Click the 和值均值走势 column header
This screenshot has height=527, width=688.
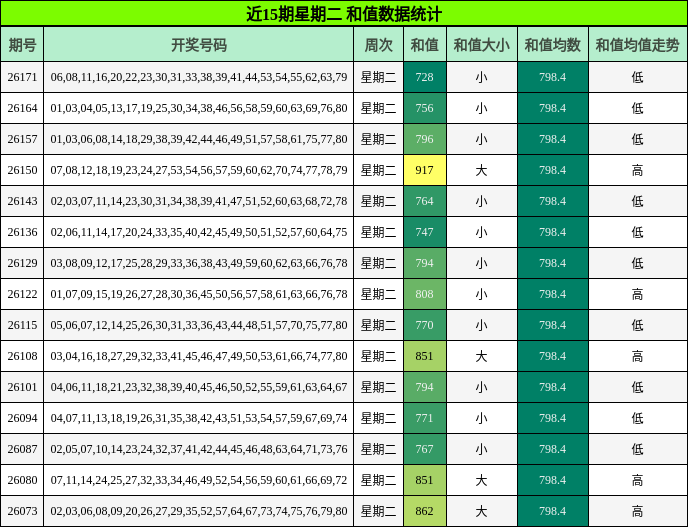click(638, 45)
